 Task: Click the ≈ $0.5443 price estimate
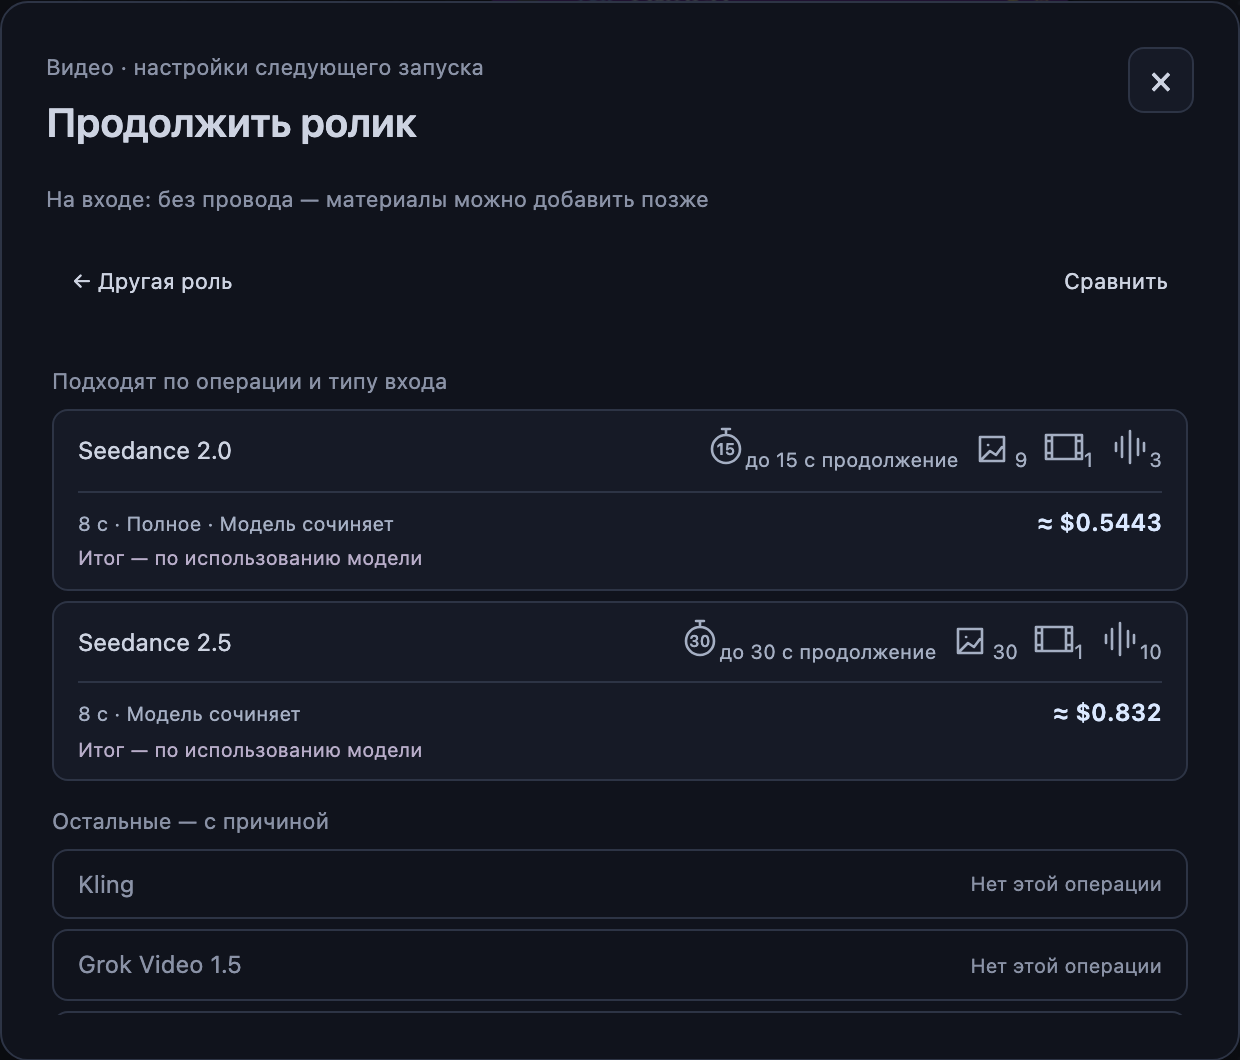coord(1099,523)
